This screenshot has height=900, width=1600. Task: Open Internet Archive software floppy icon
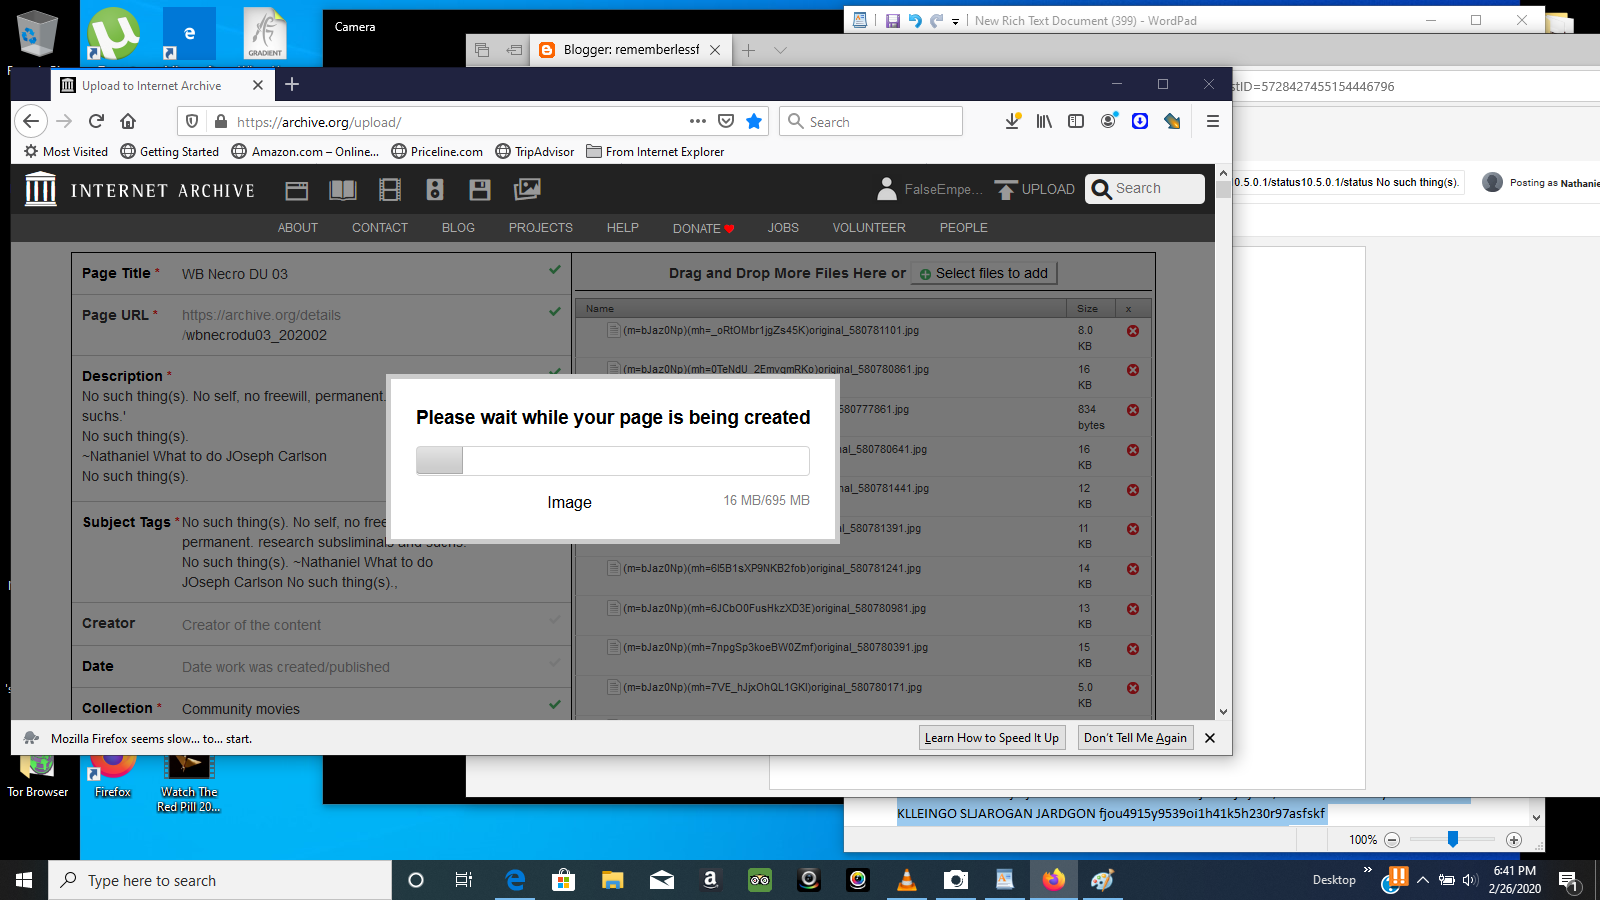pos(480,190)
